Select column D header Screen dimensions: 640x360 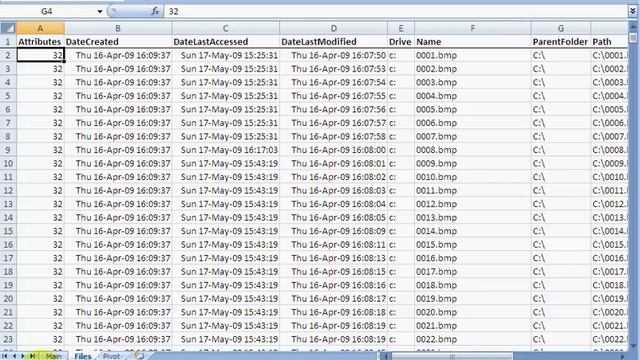[333, 28]
